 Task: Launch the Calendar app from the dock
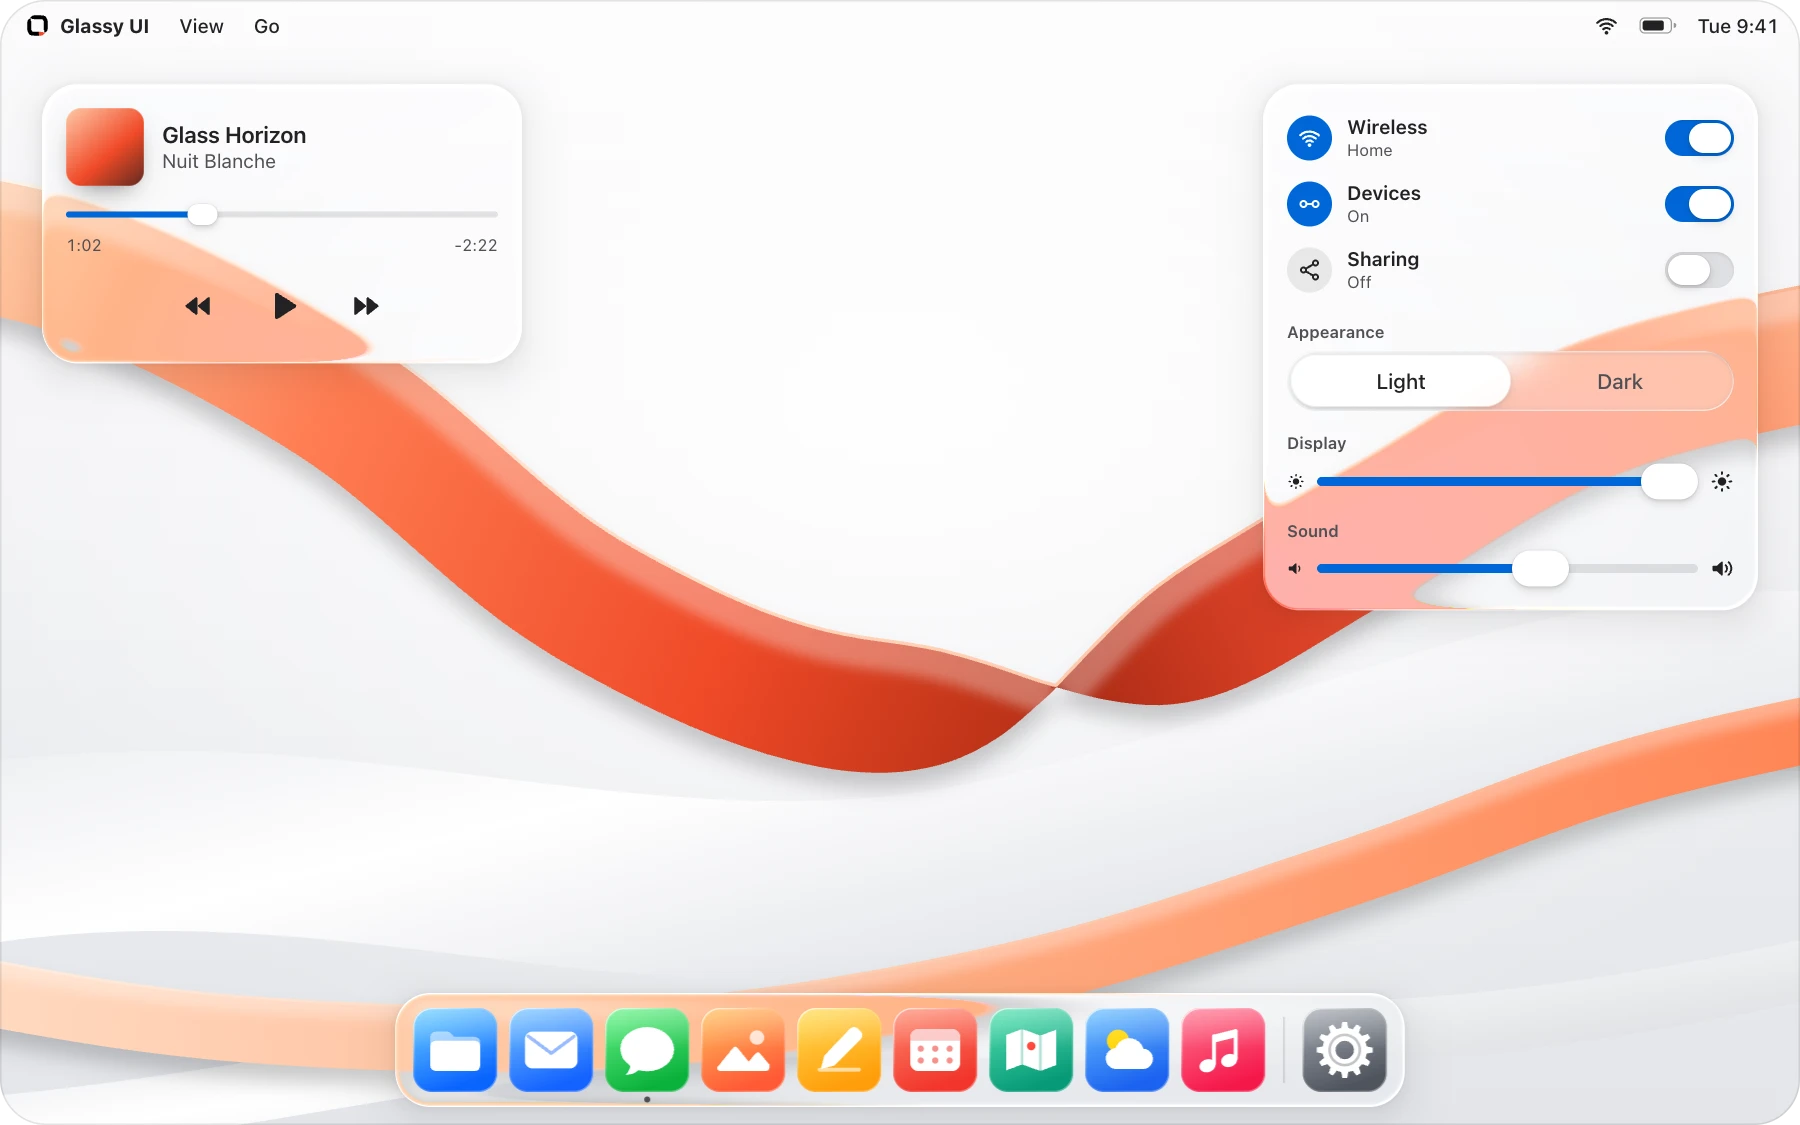click(x=935, y=1050)
